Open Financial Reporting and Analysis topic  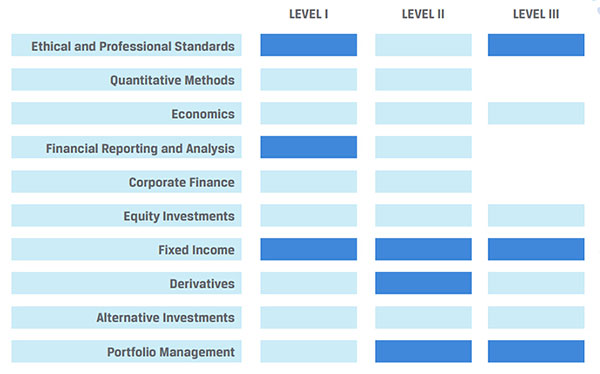pyautogui.click(x=126, y=147)
